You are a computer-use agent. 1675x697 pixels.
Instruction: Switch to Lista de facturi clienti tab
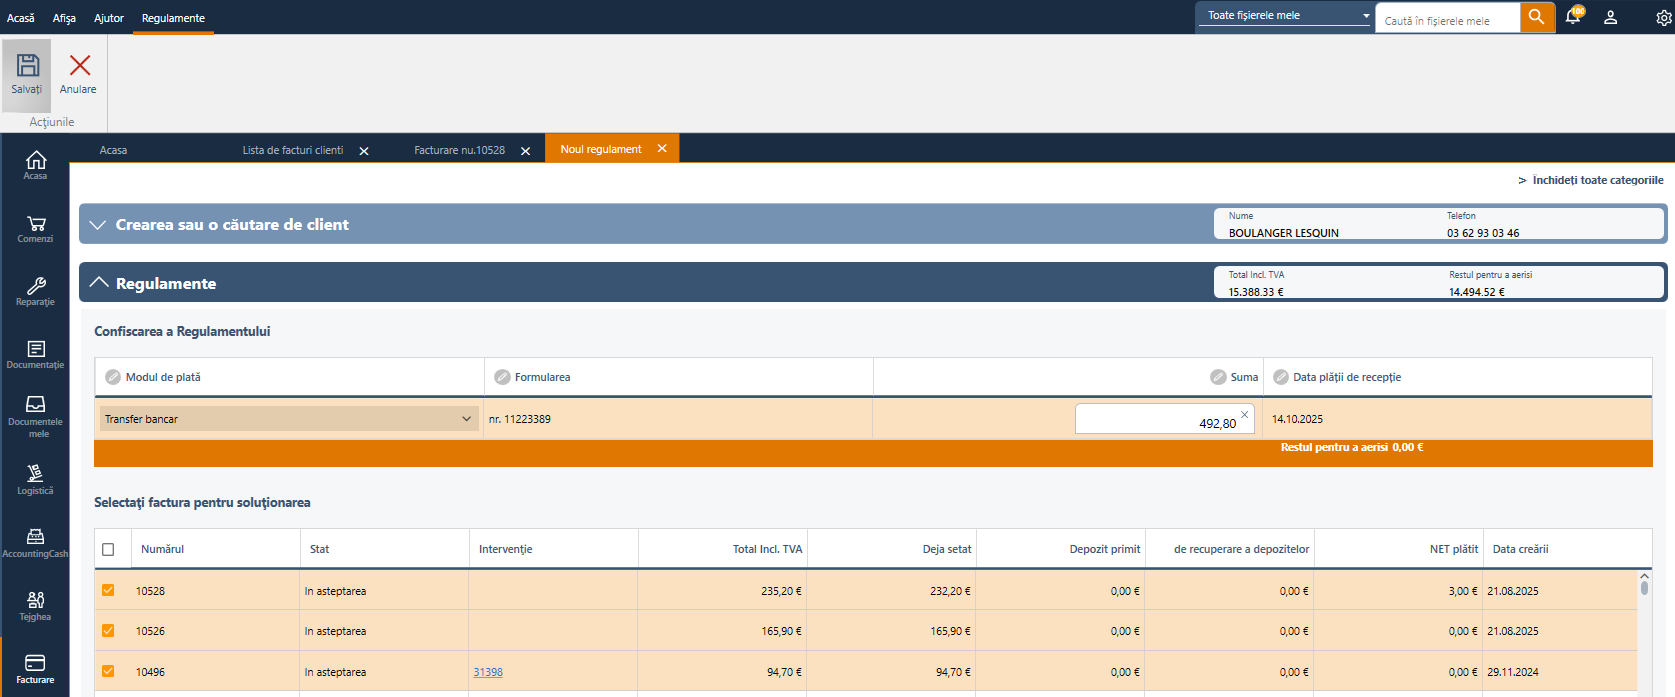293,150
